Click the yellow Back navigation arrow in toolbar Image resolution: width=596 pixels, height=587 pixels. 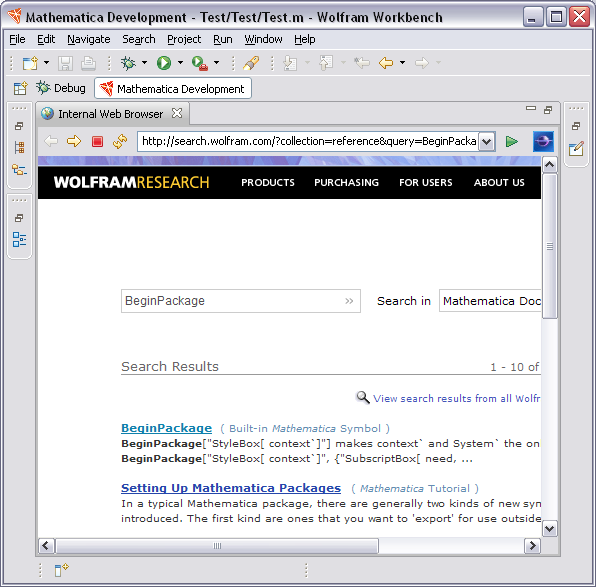(x=386, y=63)
